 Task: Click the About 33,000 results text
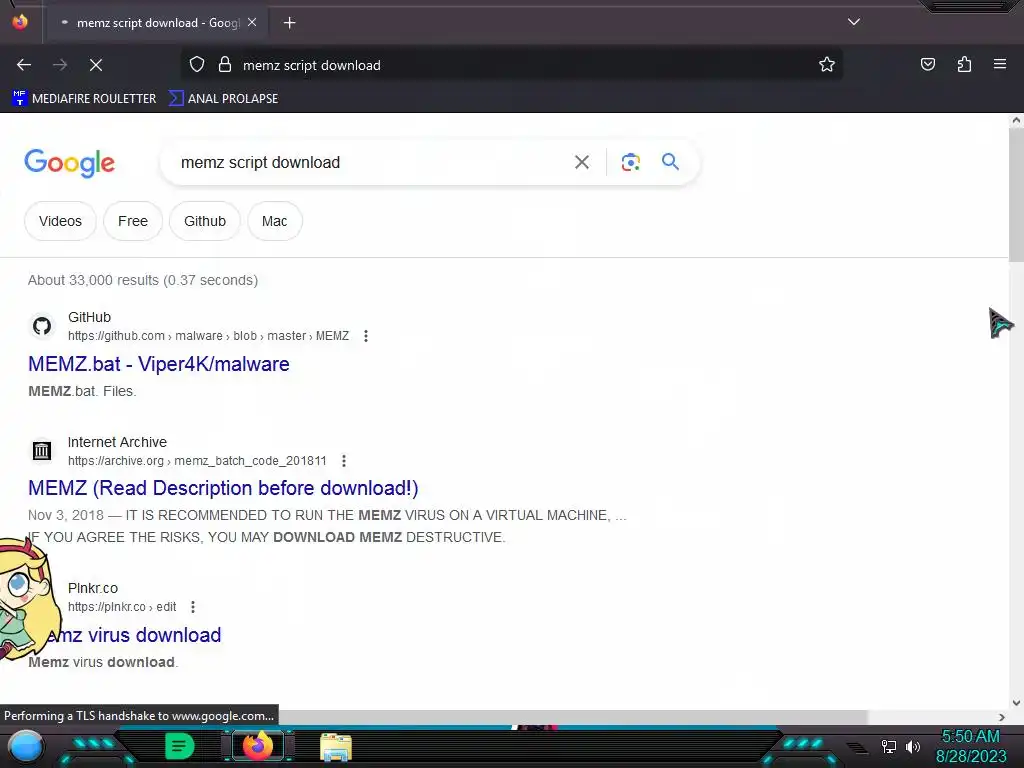pos(143,280)
